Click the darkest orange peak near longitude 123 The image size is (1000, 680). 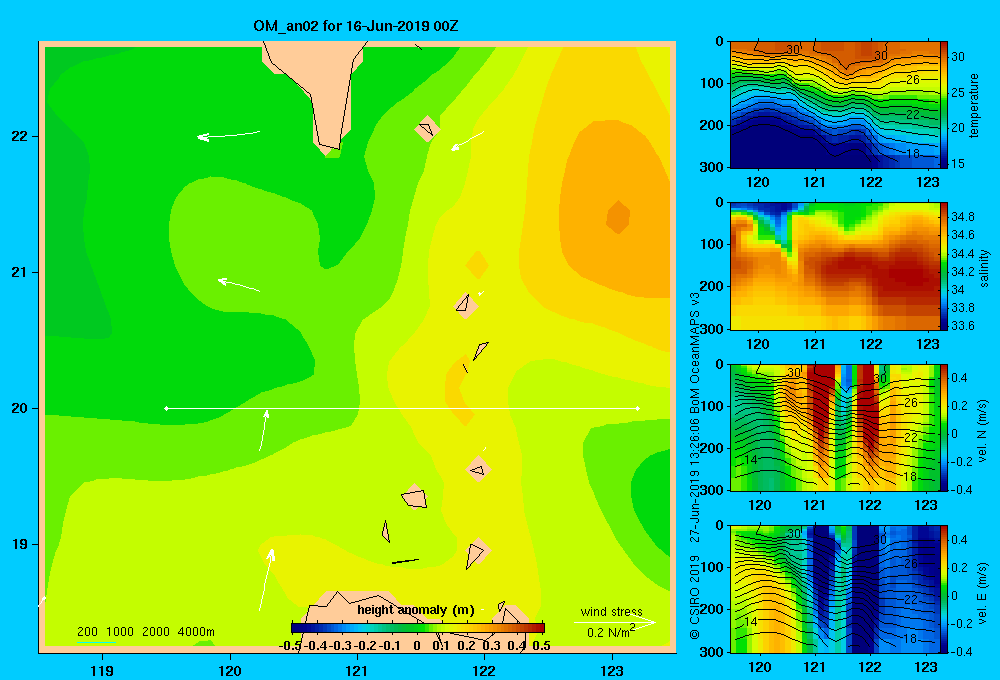click(x=618, y=218)
